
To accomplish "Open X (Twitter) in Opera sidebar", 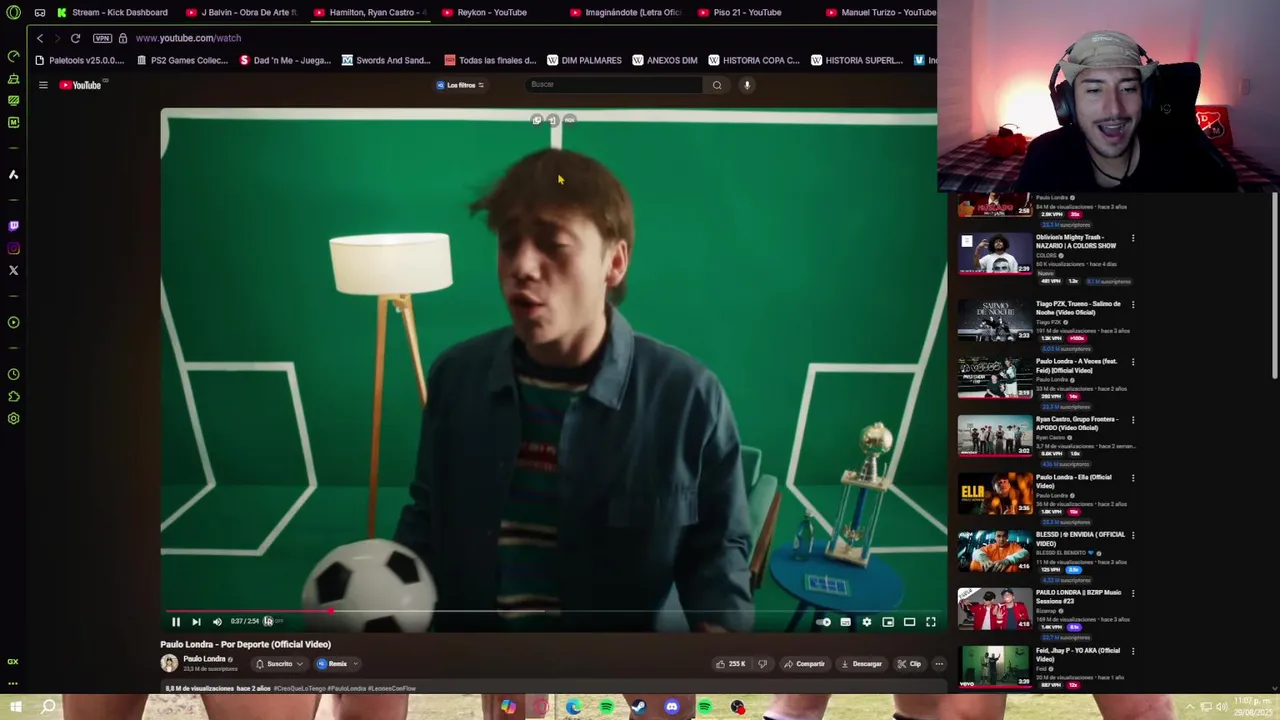I will point(14,270).
